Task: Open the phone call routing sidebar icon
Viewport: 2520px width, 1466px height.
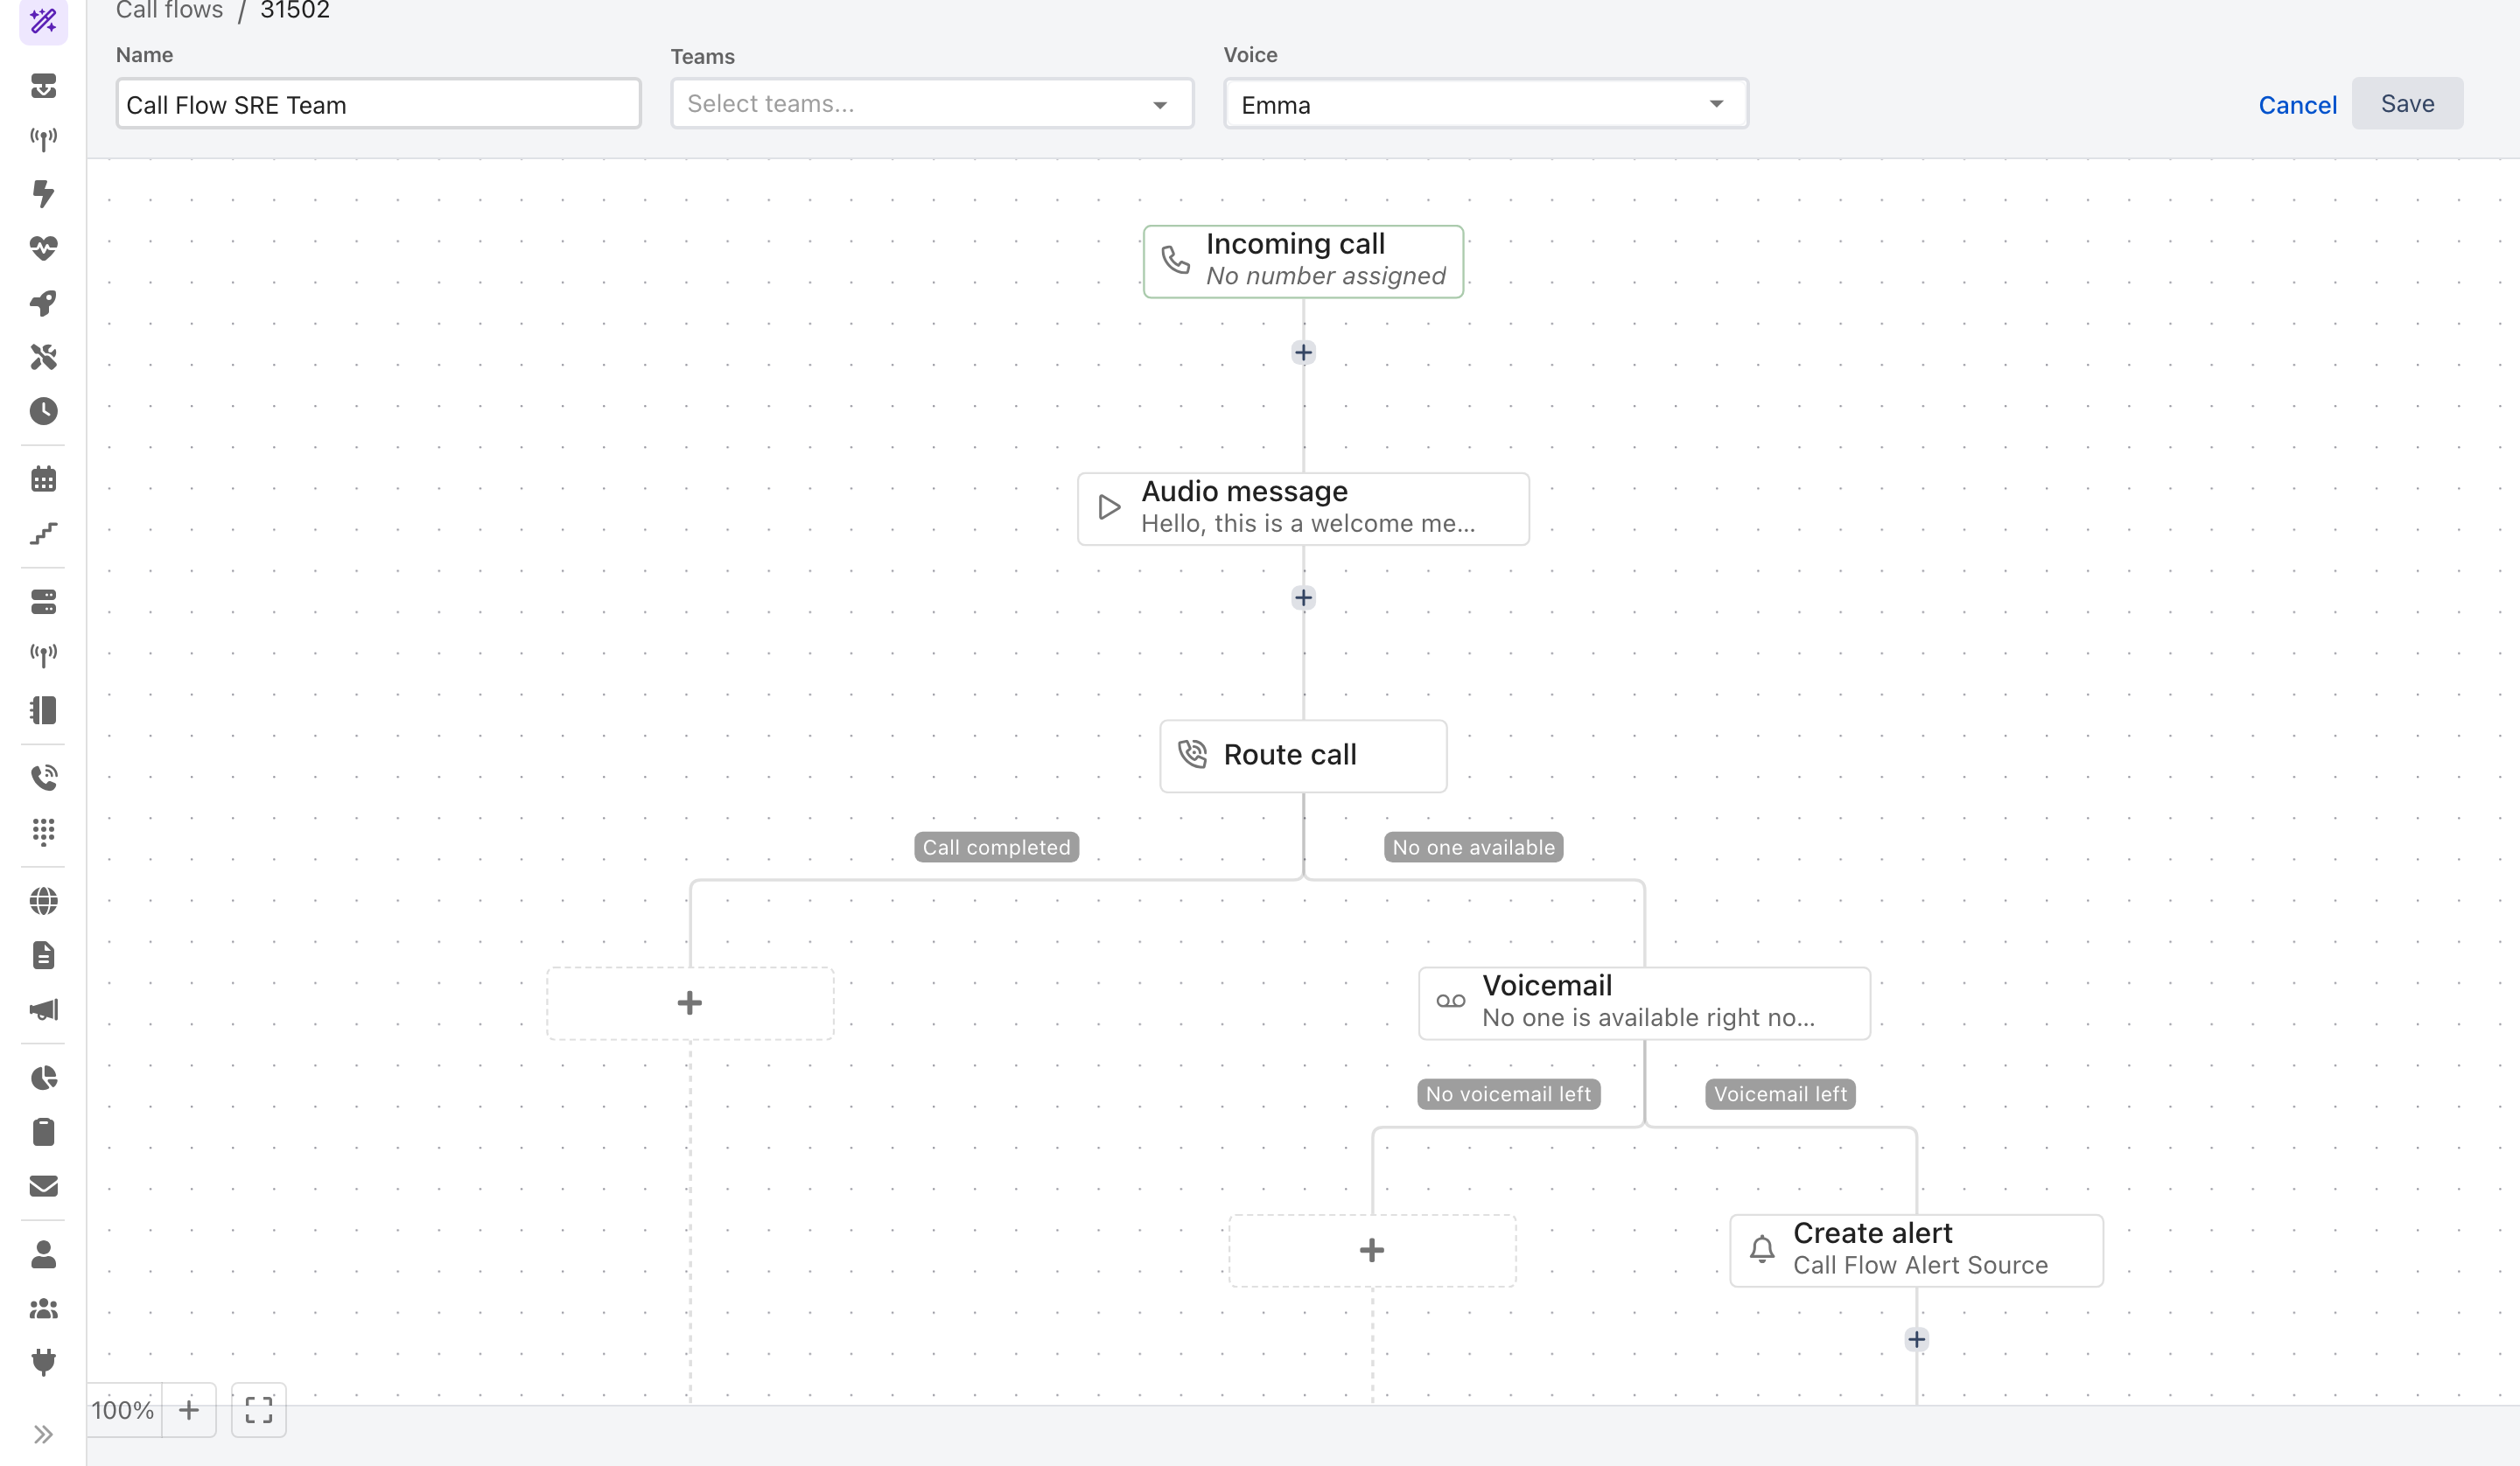Action: [43, 777]
